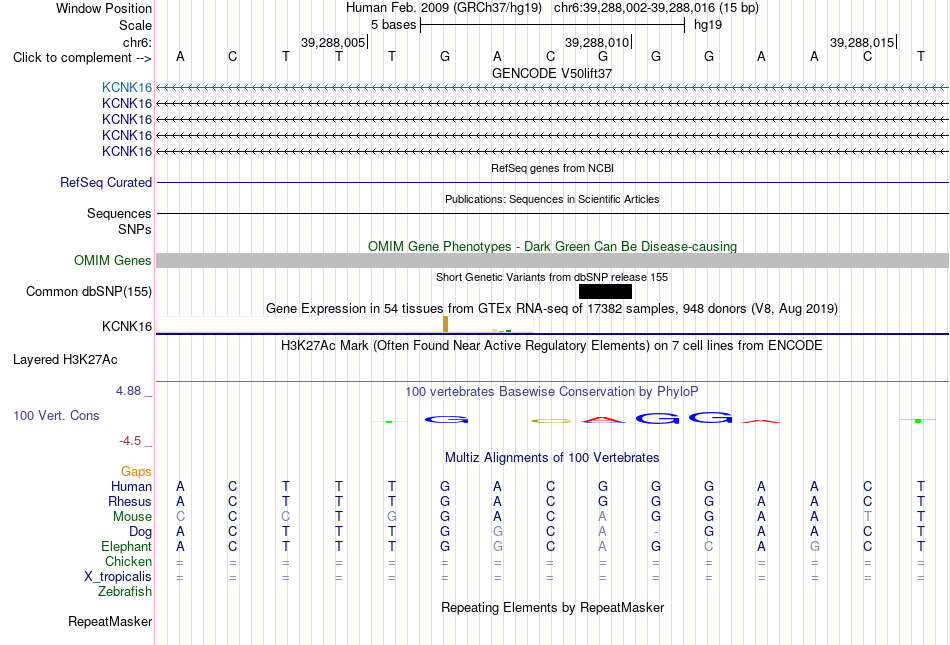Click the orange Gaps label
The image size is (950, 645).
(x=136, y=471)
